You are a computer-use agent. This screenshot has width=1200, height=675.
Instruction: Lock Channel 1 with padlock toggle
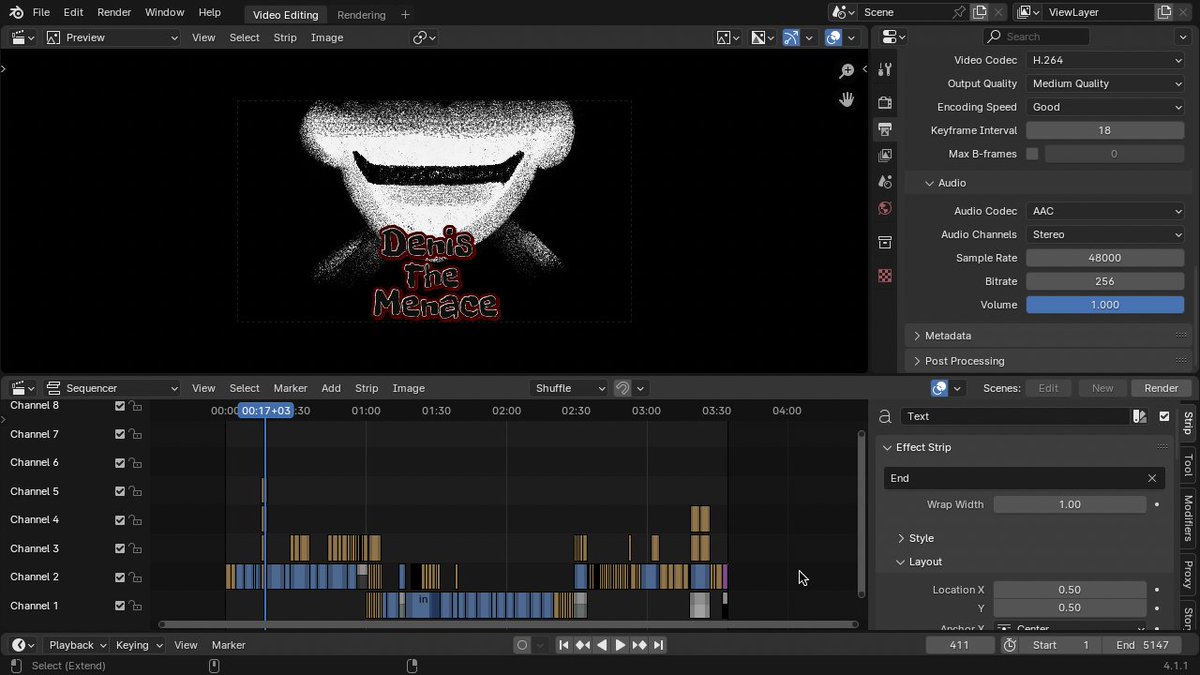pyautogui.click(x=134, y=605)
